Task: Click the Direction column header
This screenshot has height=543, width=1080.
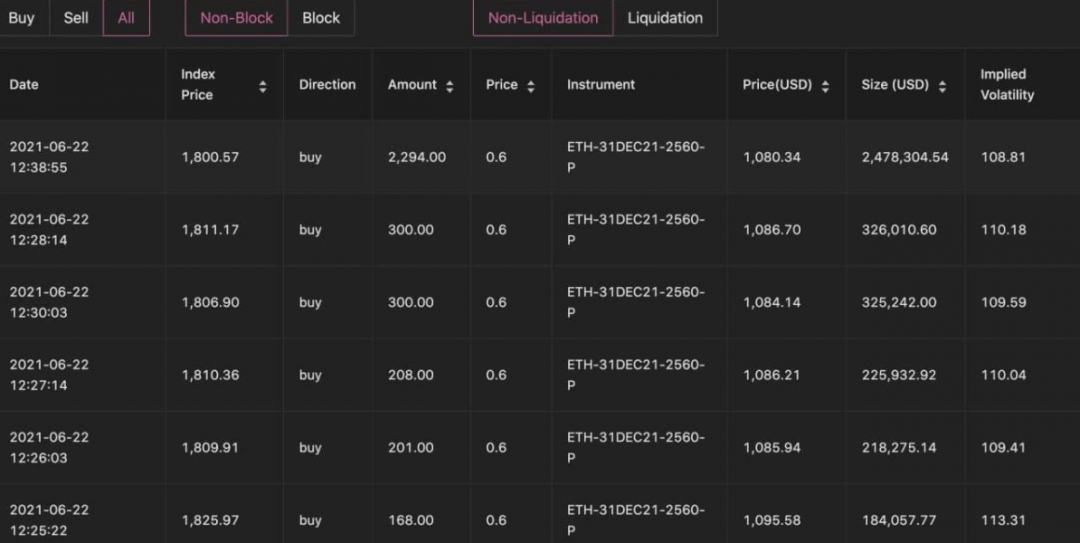Action: click(x=327, y=85)
